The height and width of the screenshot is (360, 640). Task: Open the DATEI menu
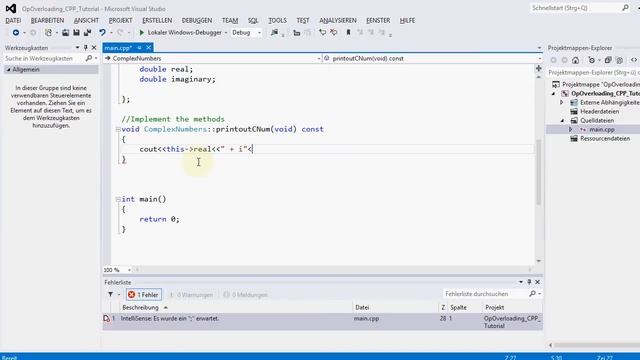click(x=13, y=20)
